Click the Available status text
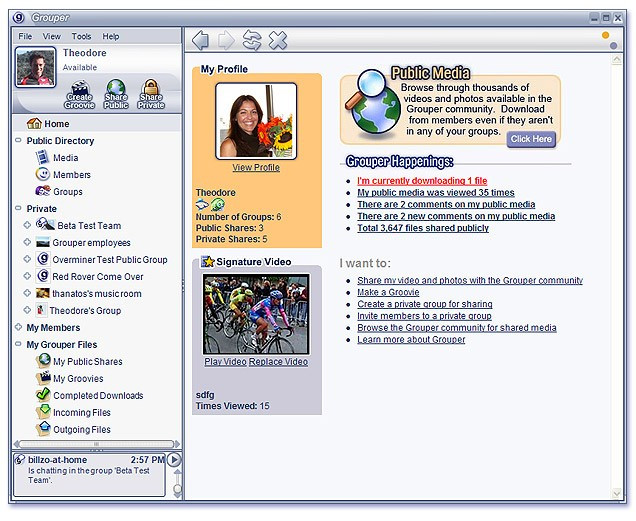This screenshot has width=636, height=521. (80, 67)
